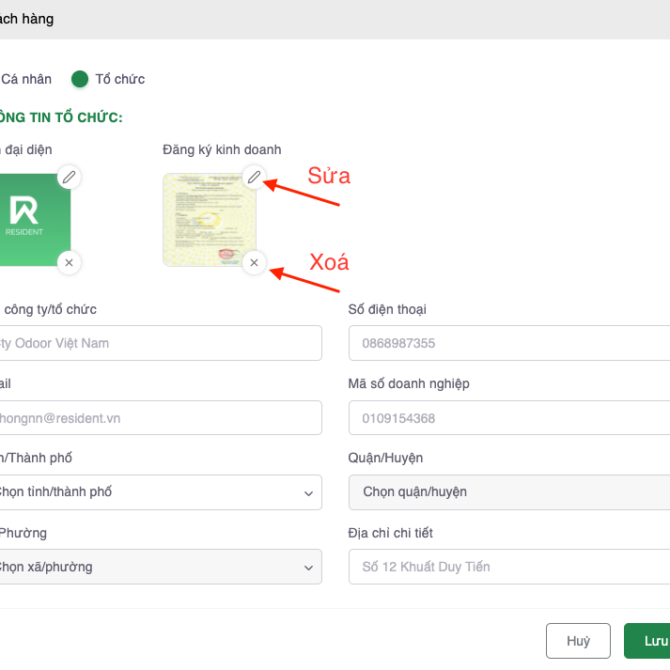Select the Tổ chức radio option
The image size is (670, 670).
[x=80, y=79]
